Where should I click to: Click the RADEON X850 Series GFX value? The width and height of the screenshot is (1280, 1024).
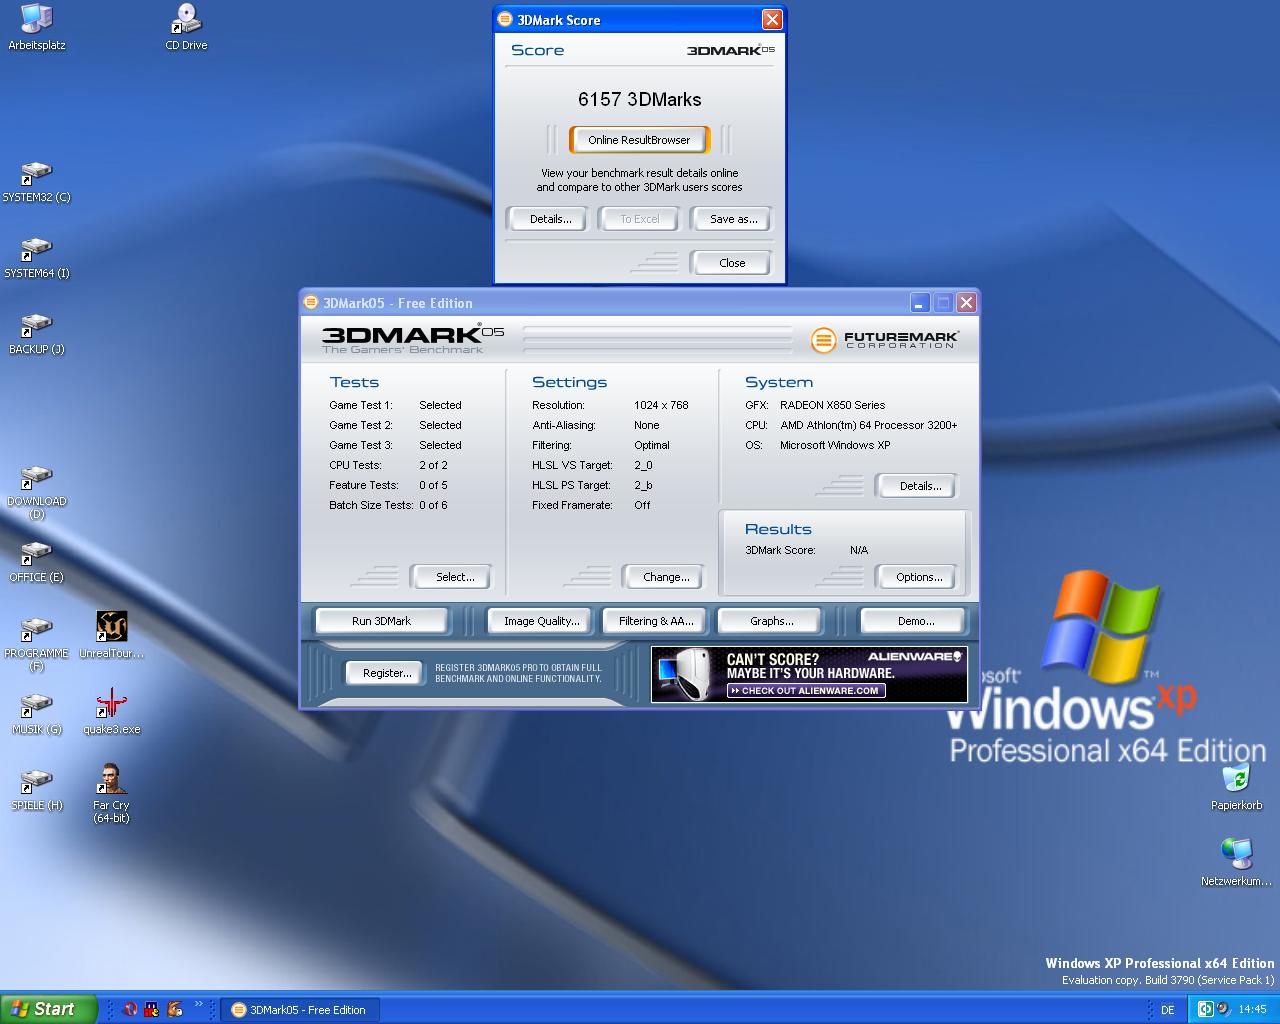point(832,405)
